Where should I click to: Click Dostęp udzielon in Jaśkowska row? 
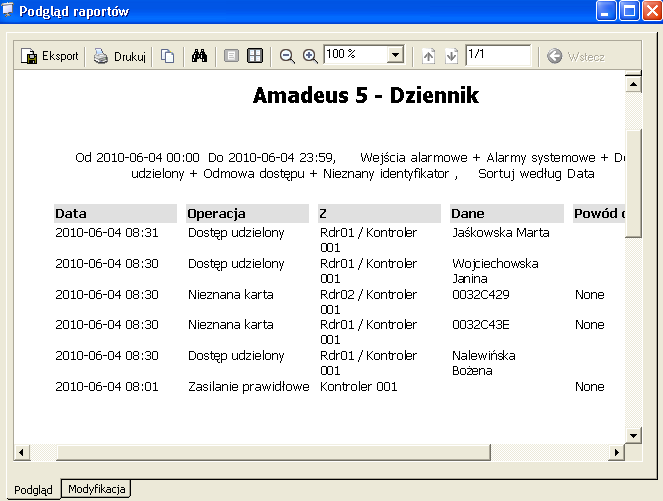[x=236, y=233]
